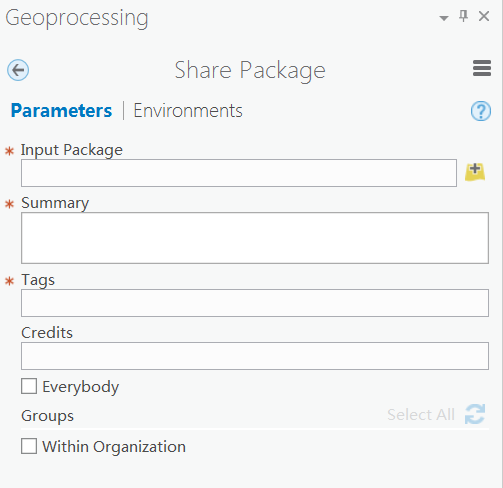503x488 pixels.
Task: Focus the Input Package field
Action: pyautogui.click(x=239, y=173)
